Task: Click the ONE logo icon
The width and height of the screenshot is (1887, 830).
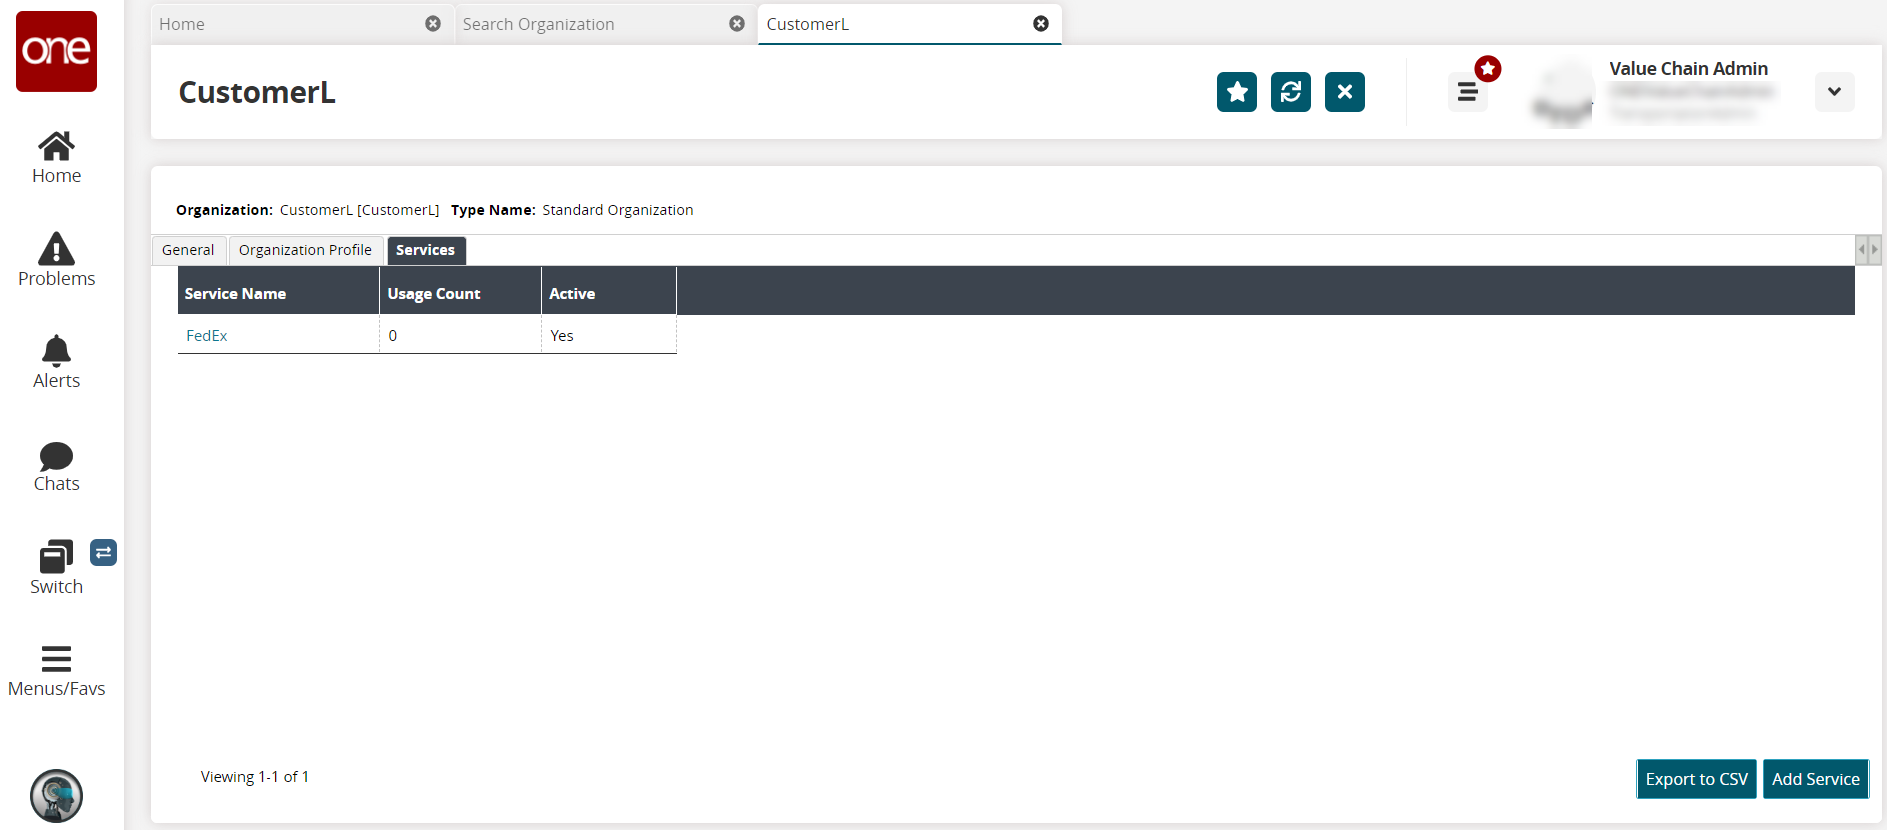Action: (x=56, y=51)
